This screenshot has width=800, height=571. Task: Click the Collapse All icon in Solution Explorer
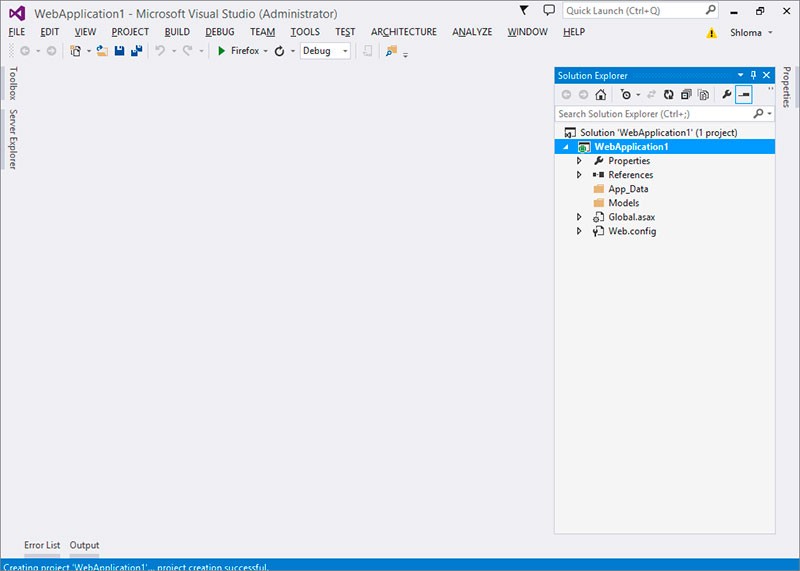(686, 94)
